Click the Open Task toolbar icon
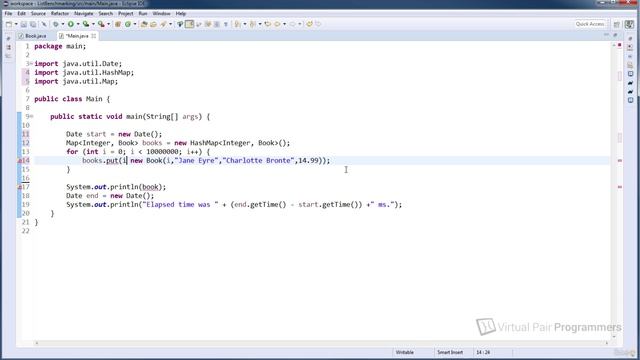The width and height of the screenshot is (640, 360). click(153, 24)
